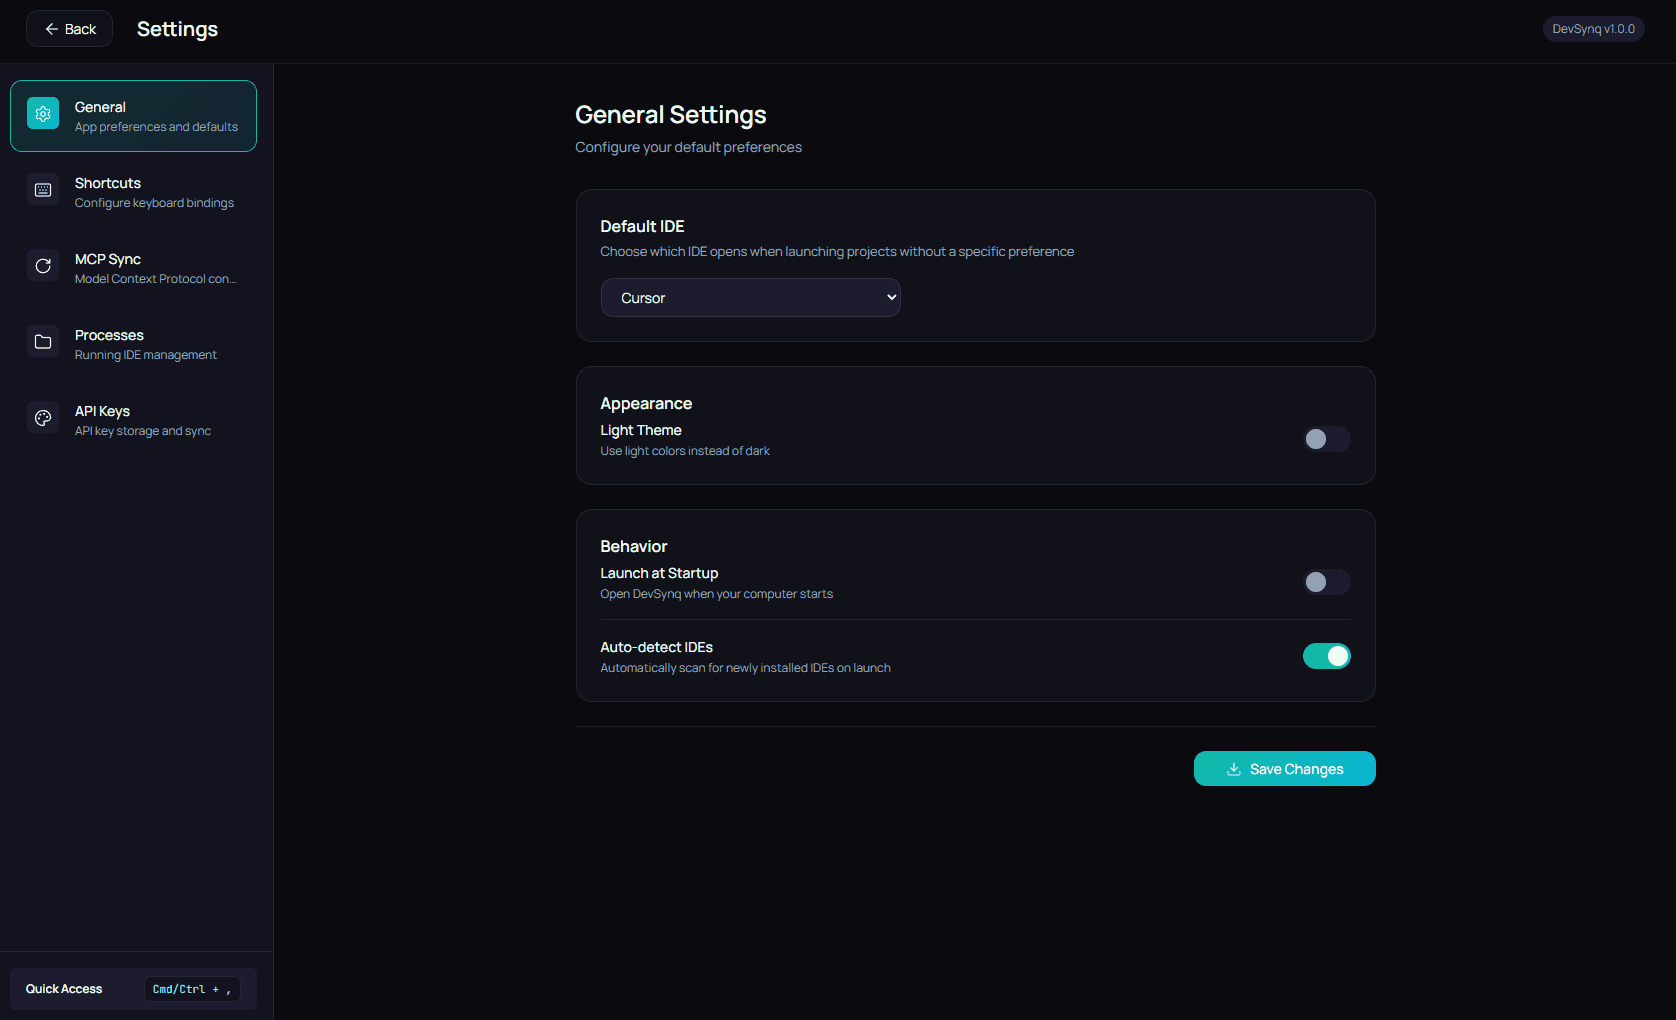The image size is (1676, 1020).
Task: Select the MCP Sync sidebar entry
Action: tap(133, 267)
